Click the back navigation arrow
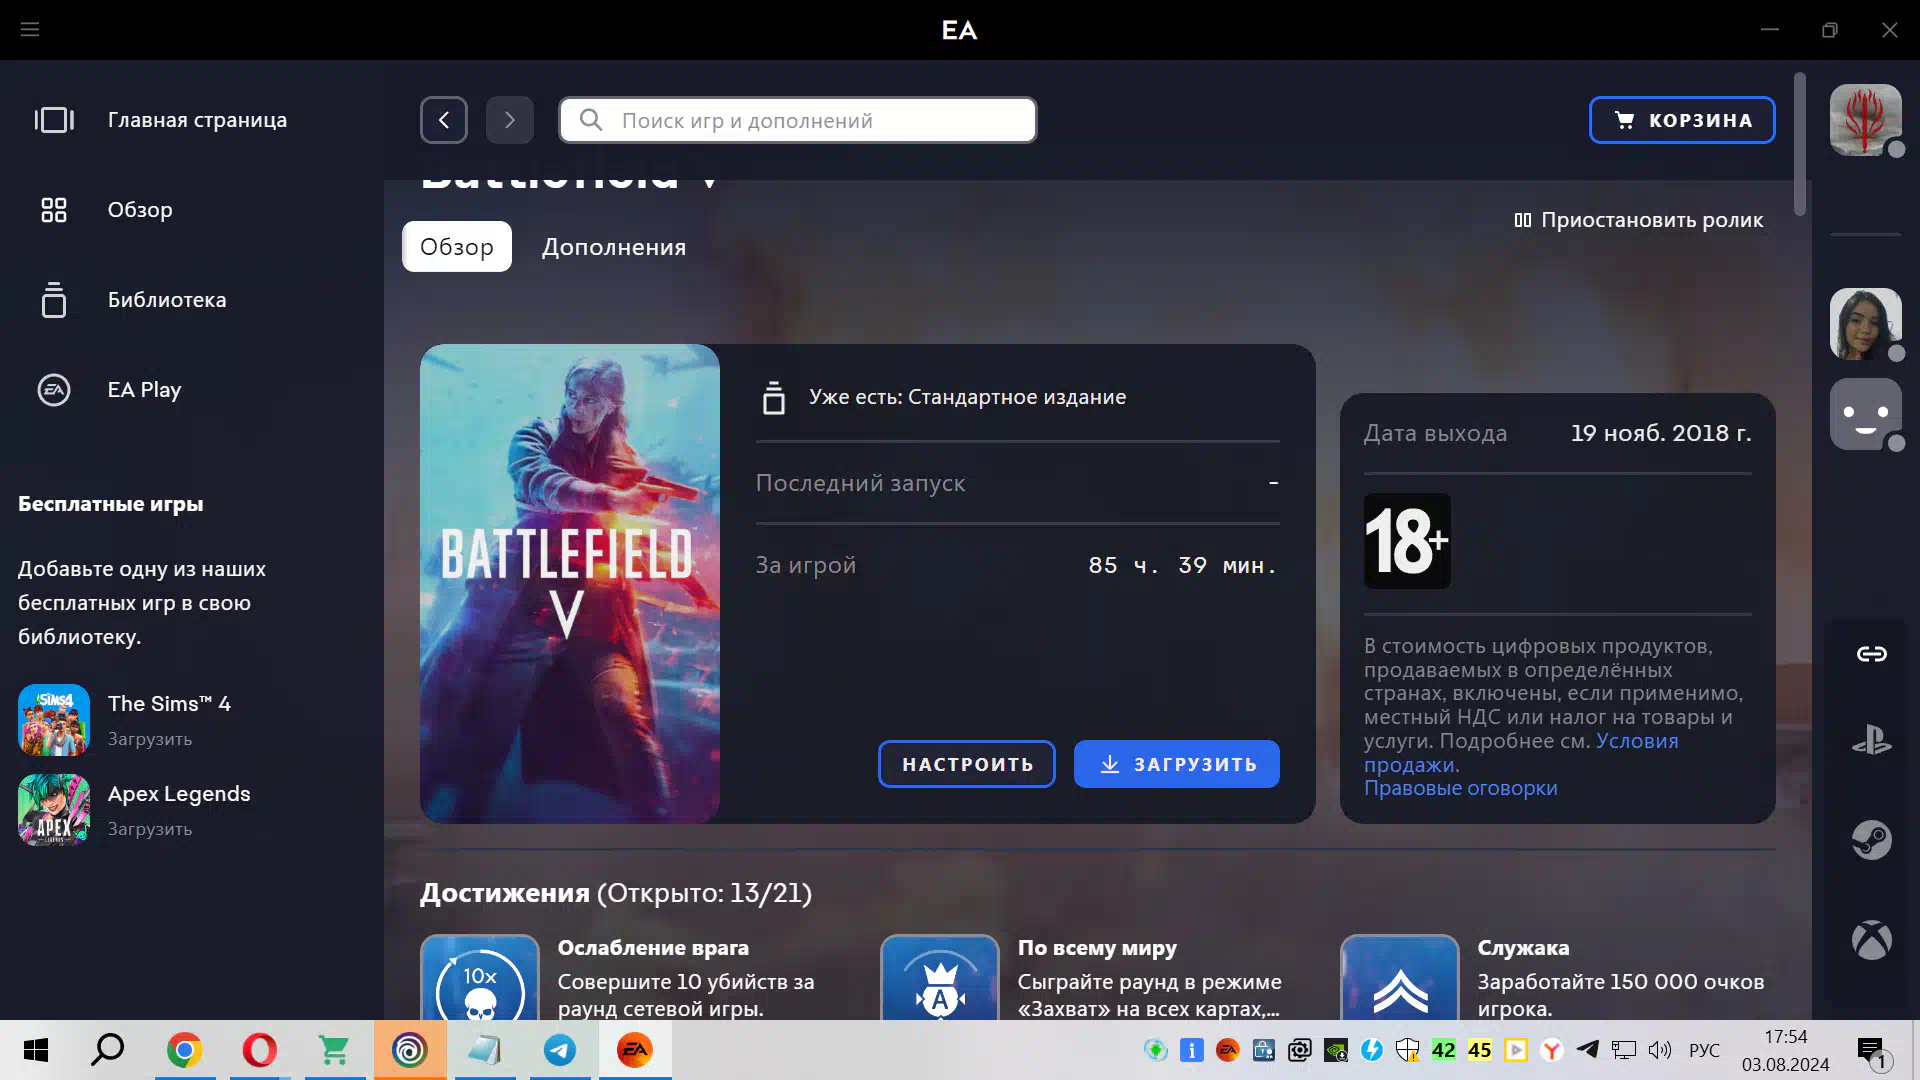The height and width of the screenshot is (1080, 1920). (x=444, y=120)
